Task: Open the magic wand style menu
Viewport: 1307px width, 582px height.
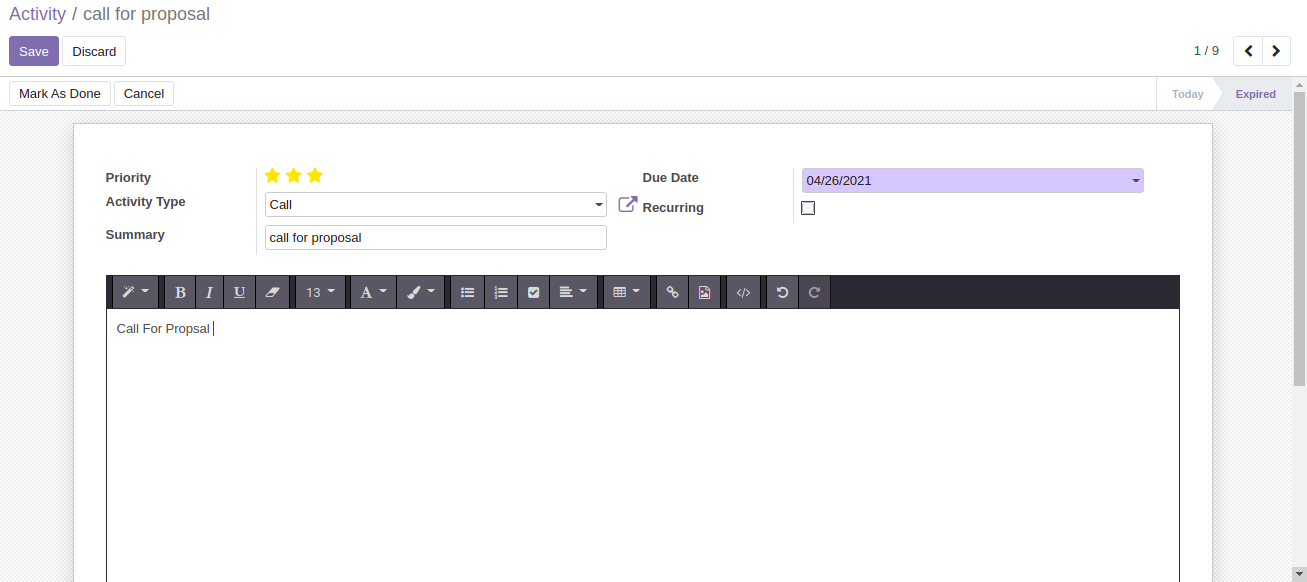Action: coord(135,292)
